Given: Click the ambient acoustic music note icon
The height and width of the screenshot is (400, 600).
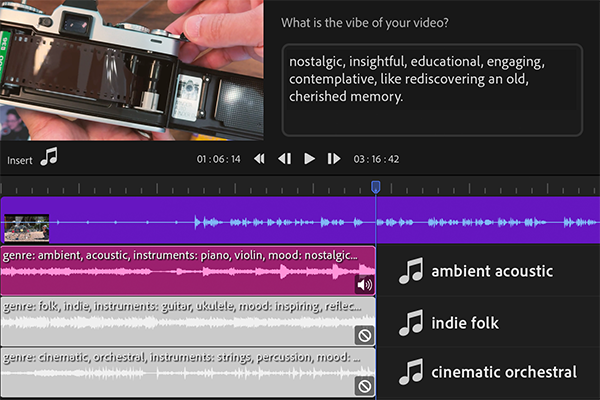Looking at the screenshot, I should (x=410, y=271).
